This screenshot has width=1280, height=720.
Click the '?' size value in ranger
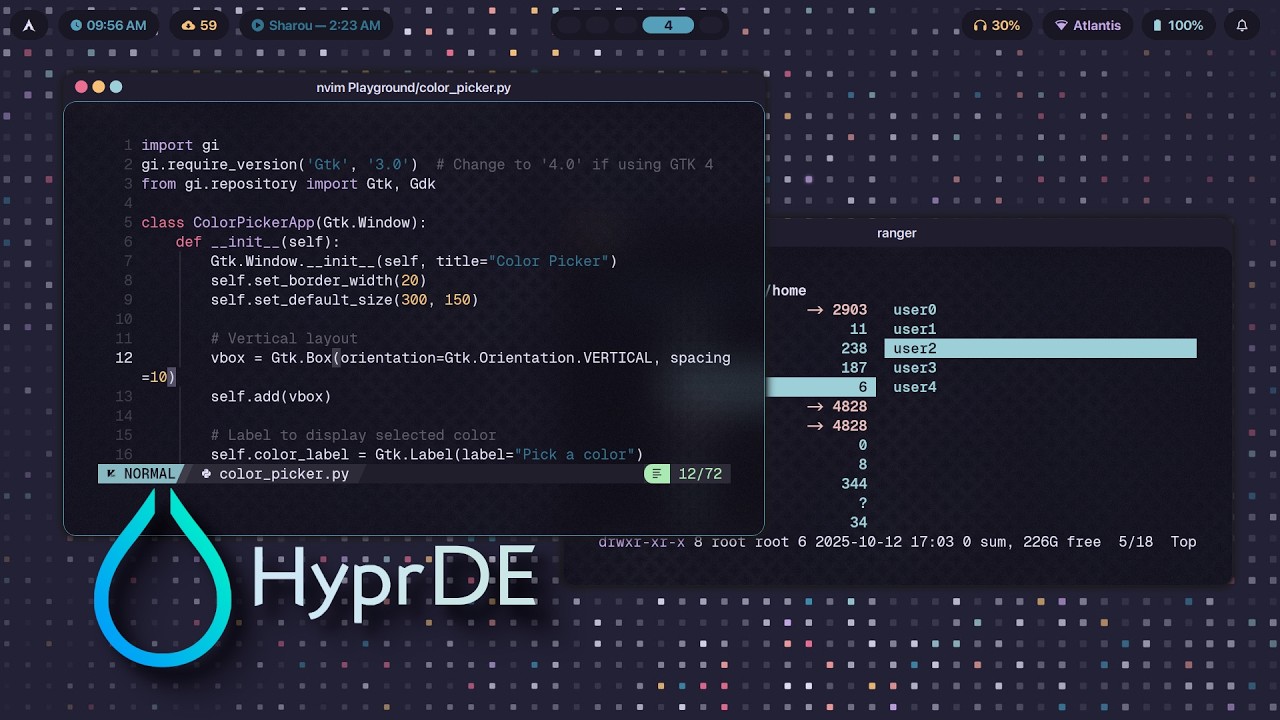(x=863, y=503)
